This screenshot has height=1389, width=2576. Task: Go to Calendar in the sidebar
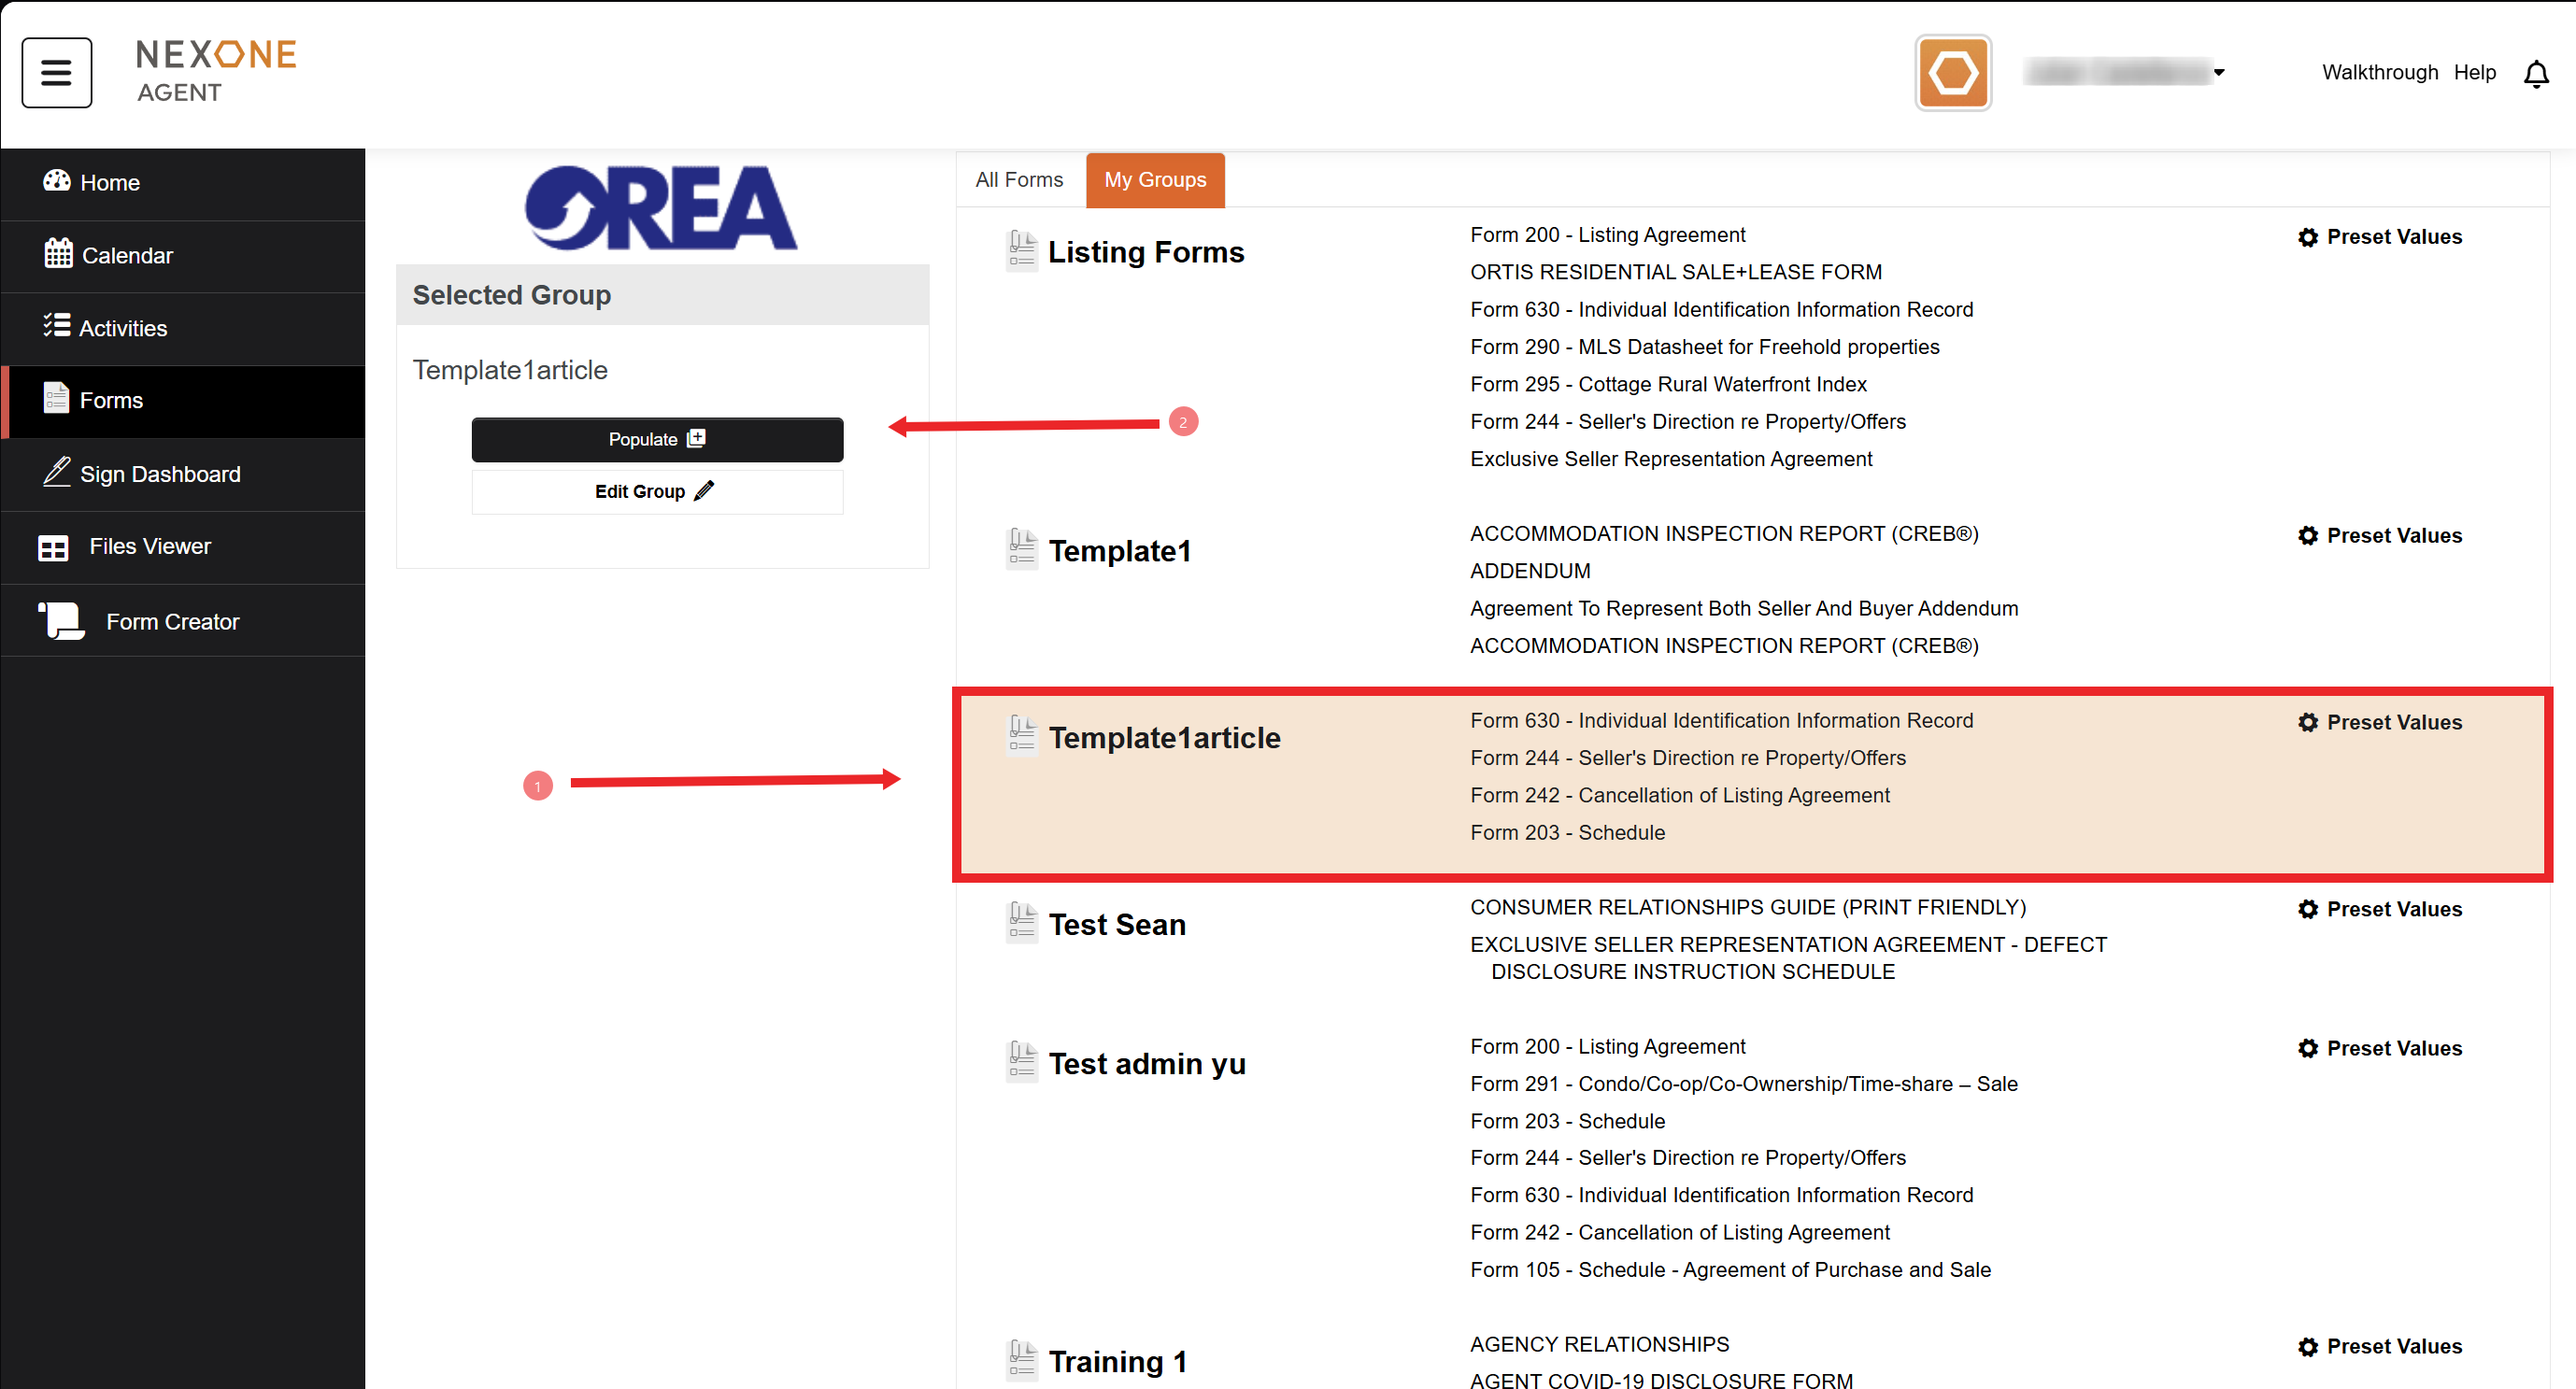click(x=126, y=255)
